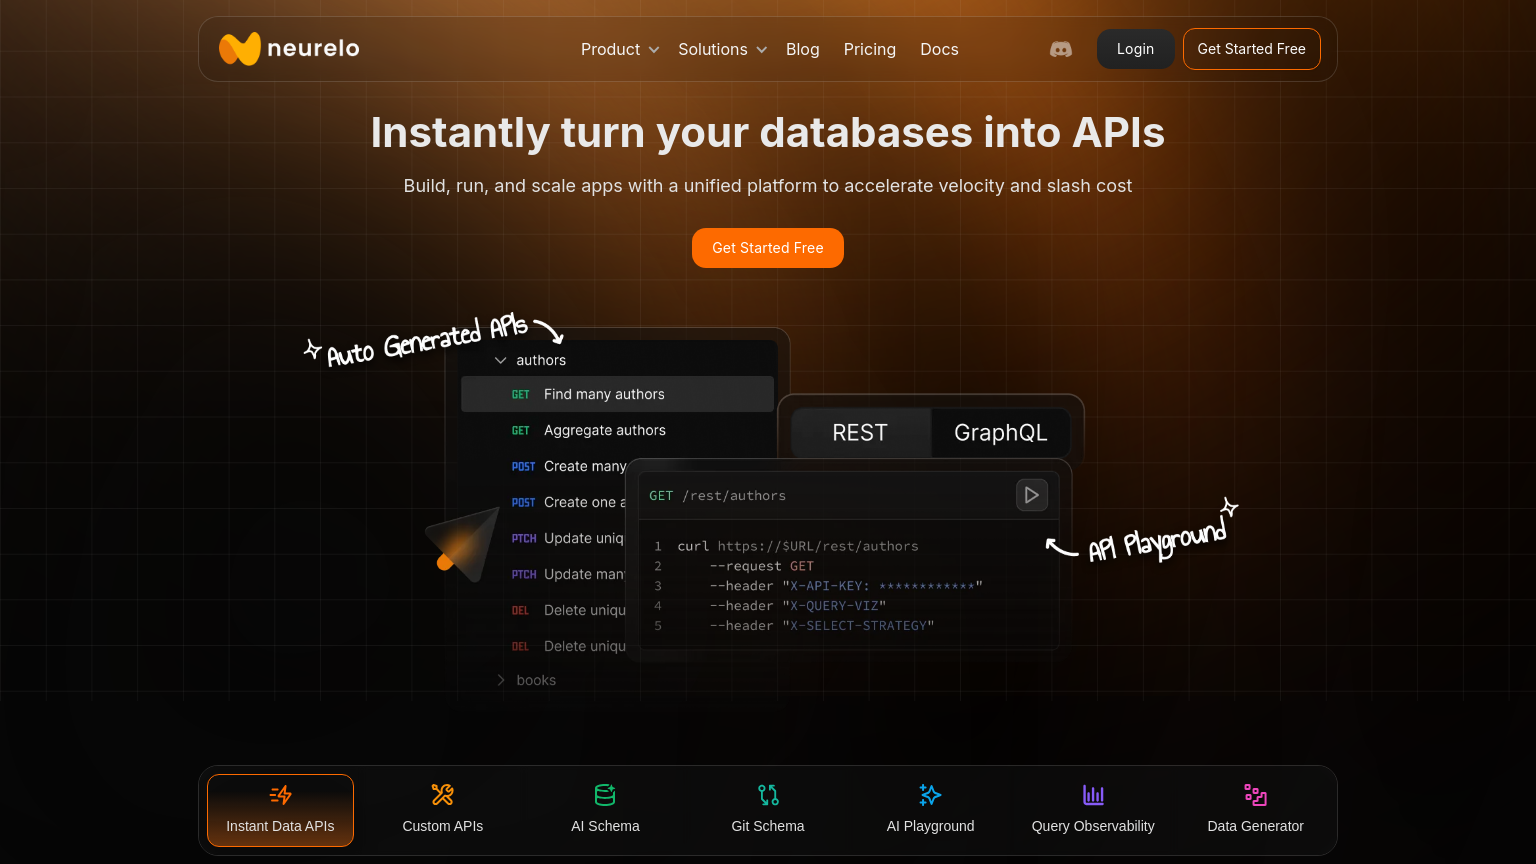Click the orange Get Started Free hero button

click(767, 248)
